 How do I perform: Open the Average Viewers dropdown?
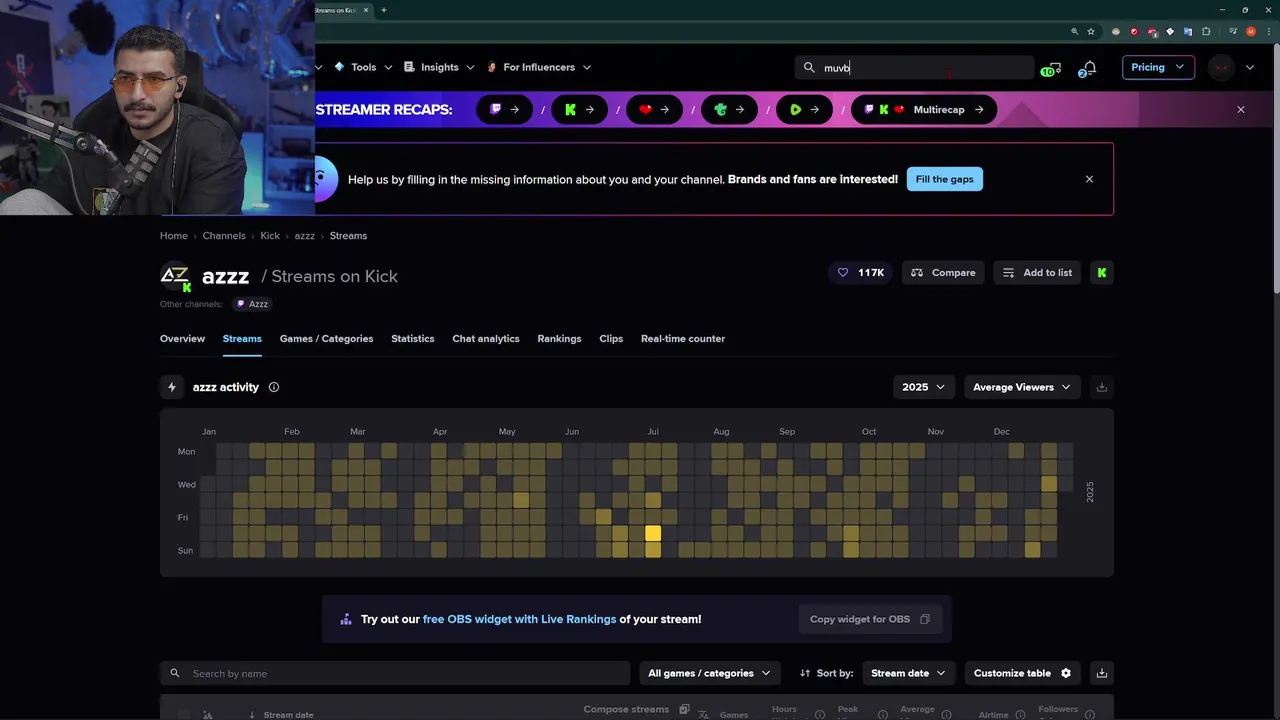tap(1022, 387)
